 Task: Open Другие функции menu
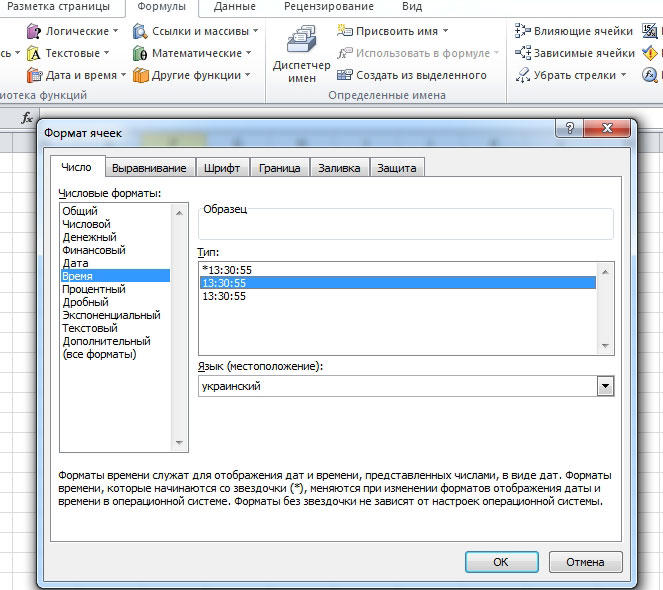click(192, 75)
